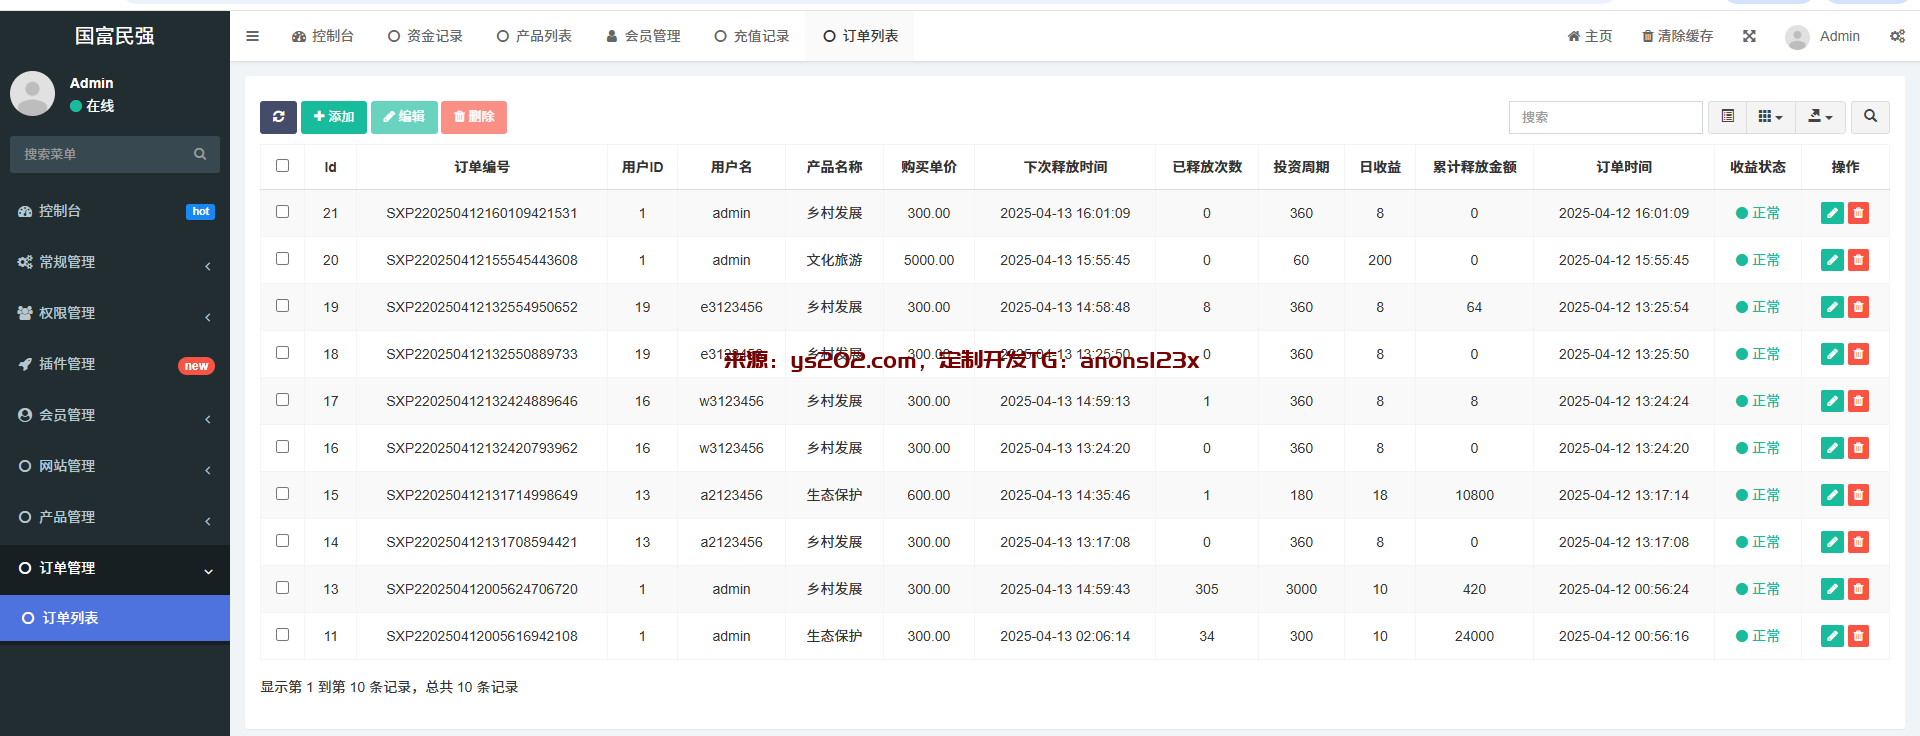Open the settings gears icon at top right
The width and height of the screenshot is (1920, 736).
click(1897, 36)
